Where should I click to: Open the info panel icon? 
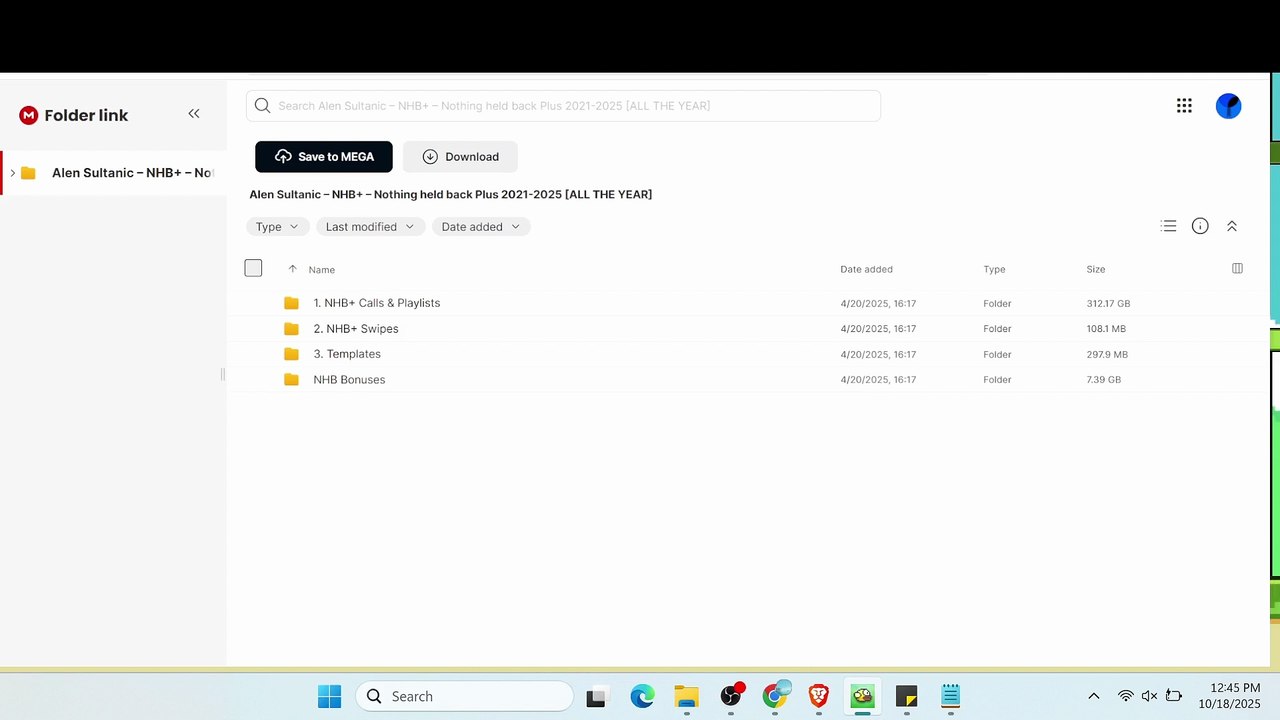coord(1200,226)
